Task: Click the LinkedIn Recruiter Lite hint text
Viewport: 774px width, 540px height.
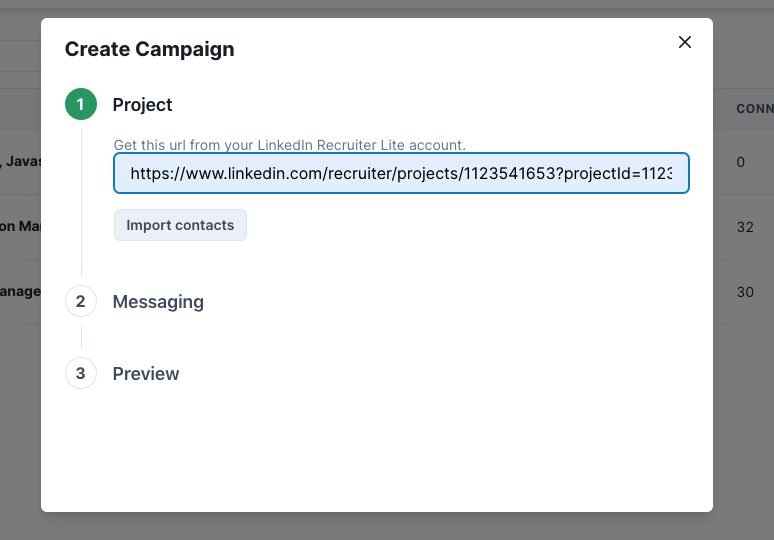Action: pos(290,145)
